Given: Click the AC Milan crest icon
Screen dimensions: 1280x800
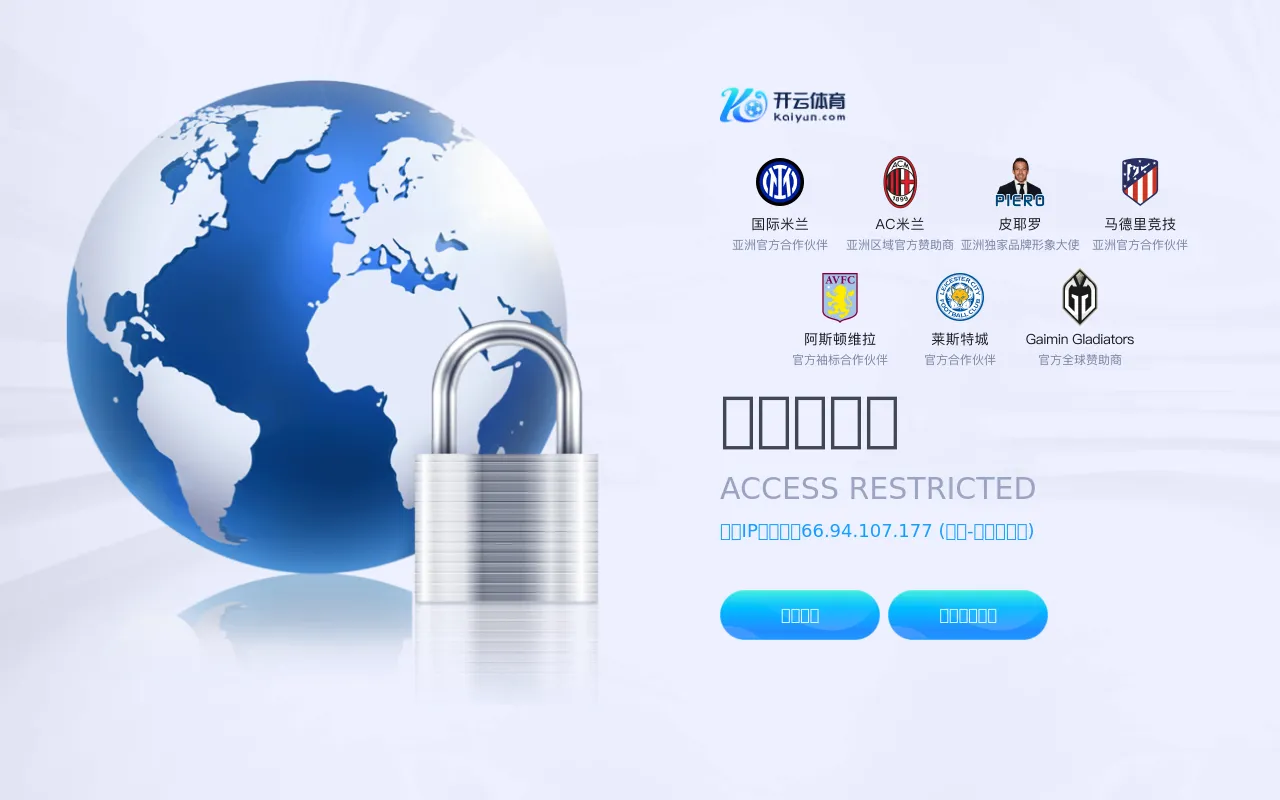Looking at the screenshot, I should [x=900, y=182].
